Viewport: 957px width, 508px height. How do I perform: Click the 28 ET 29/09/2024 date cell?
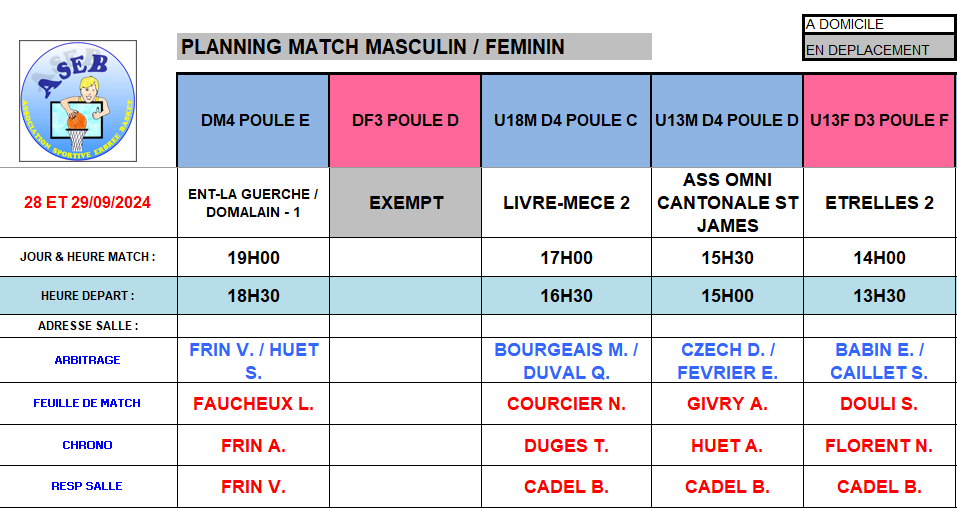point(88,203)
